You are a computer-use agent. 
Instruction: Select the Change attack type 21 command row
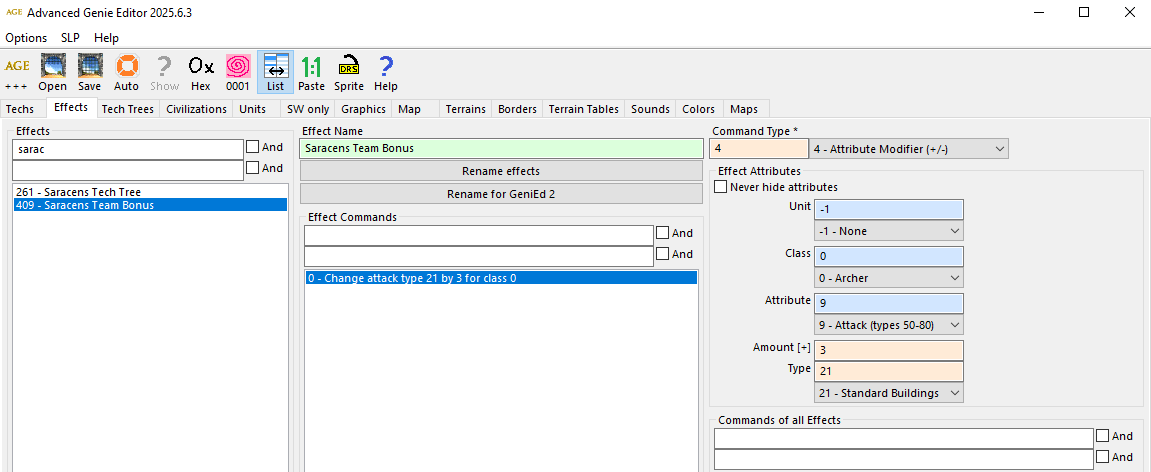(x=501, y=278)
